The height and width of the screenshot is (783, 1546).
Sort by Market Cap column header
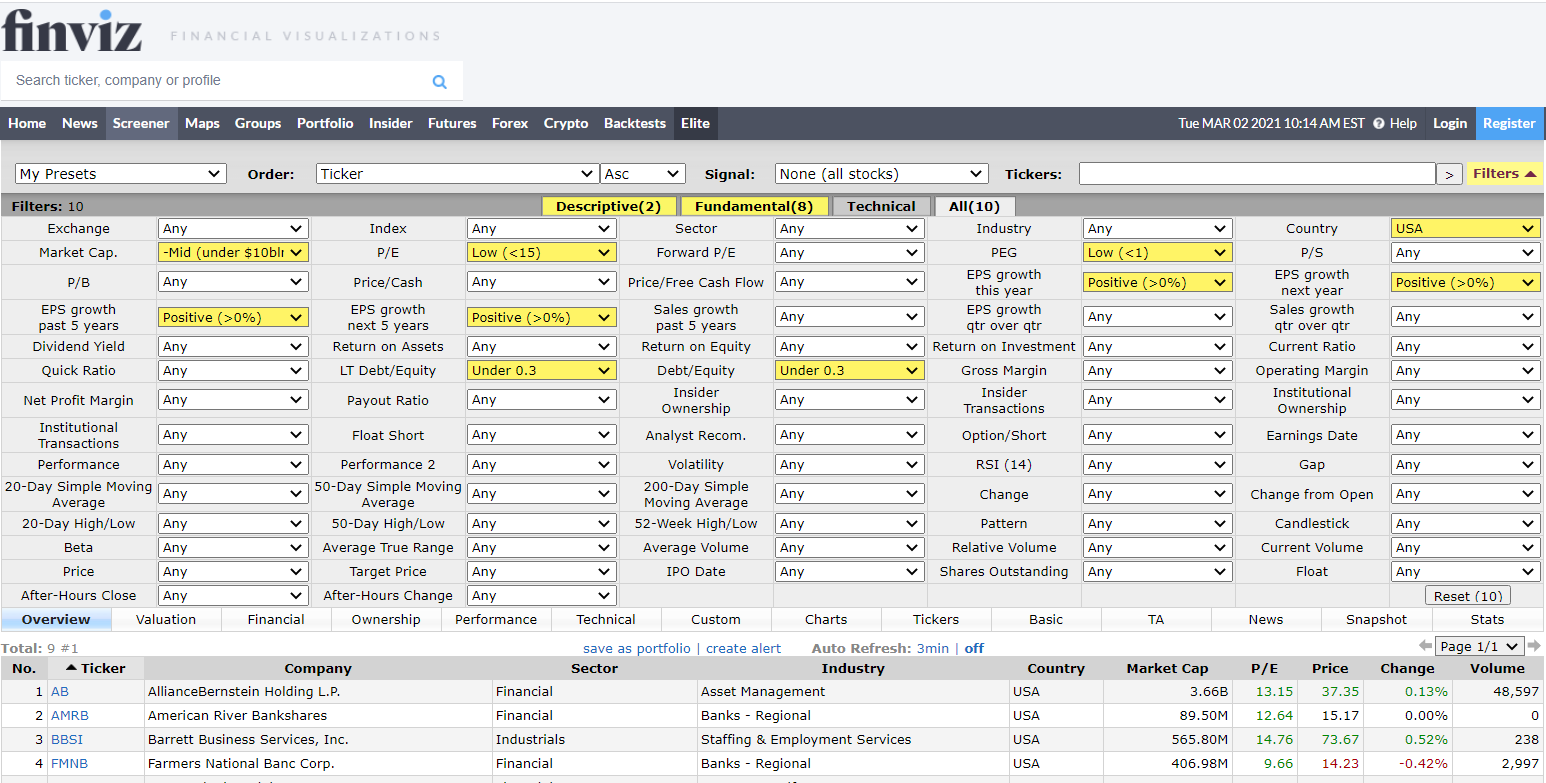(x=1167, y=668)
